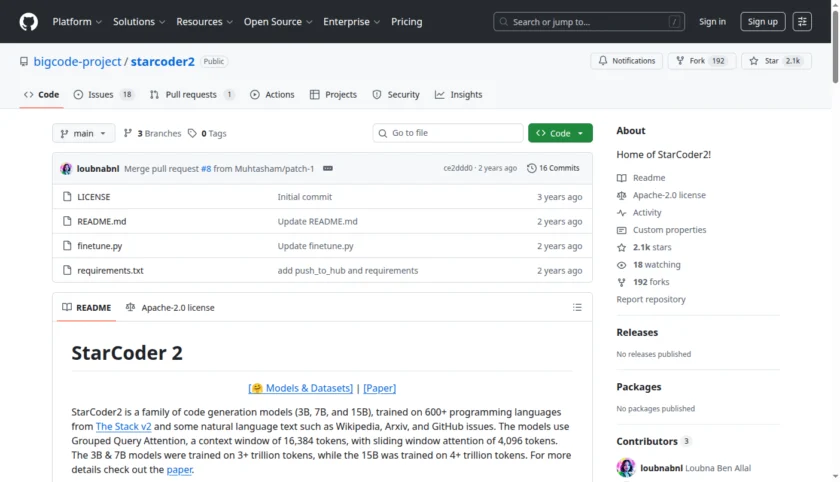Click the 18 watching sidebar link
This screenshot has width=840, height=482.
[x=656, y=265]
